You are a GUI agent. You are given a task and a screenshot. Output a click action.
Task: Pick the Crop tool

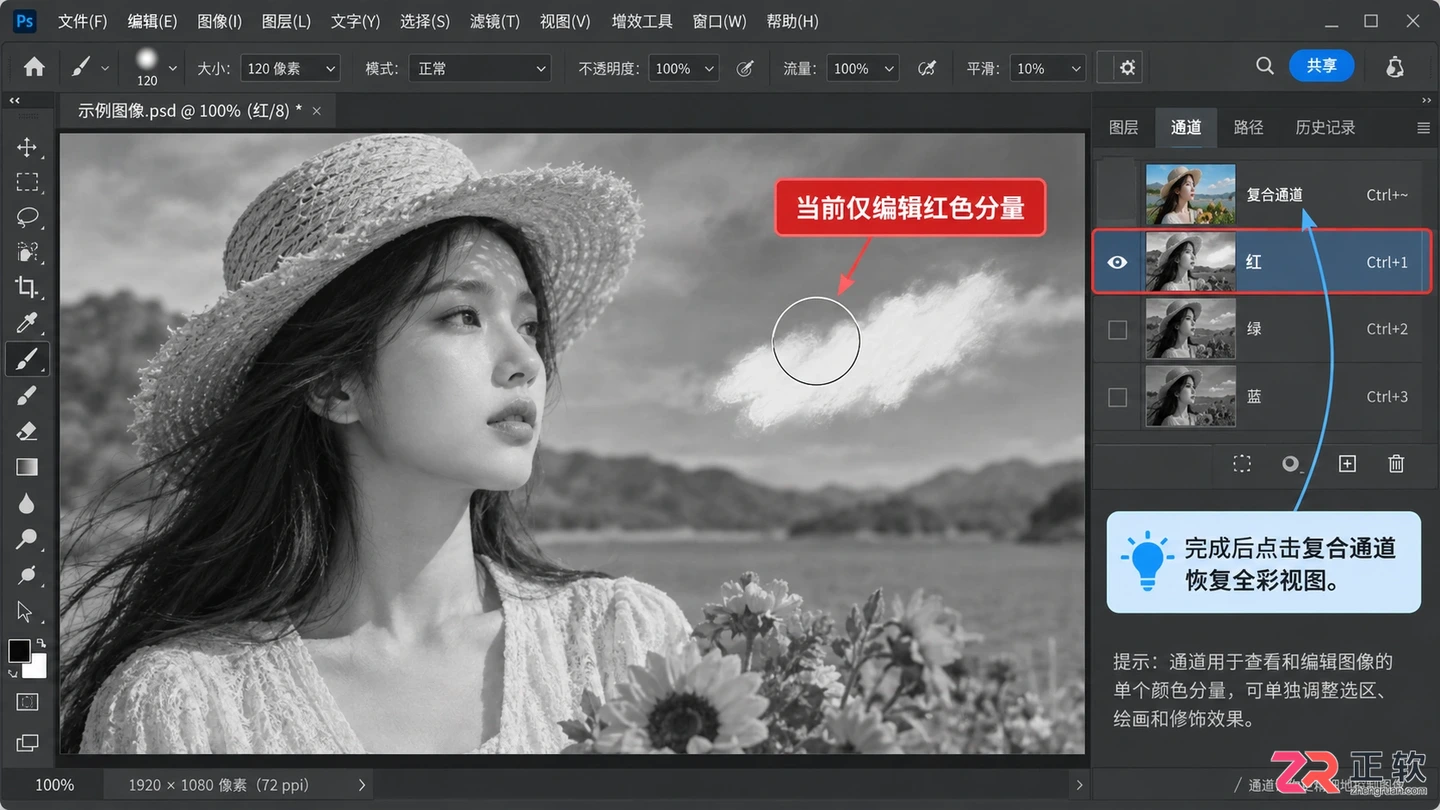pyautogui.click(x=27, y=287)
